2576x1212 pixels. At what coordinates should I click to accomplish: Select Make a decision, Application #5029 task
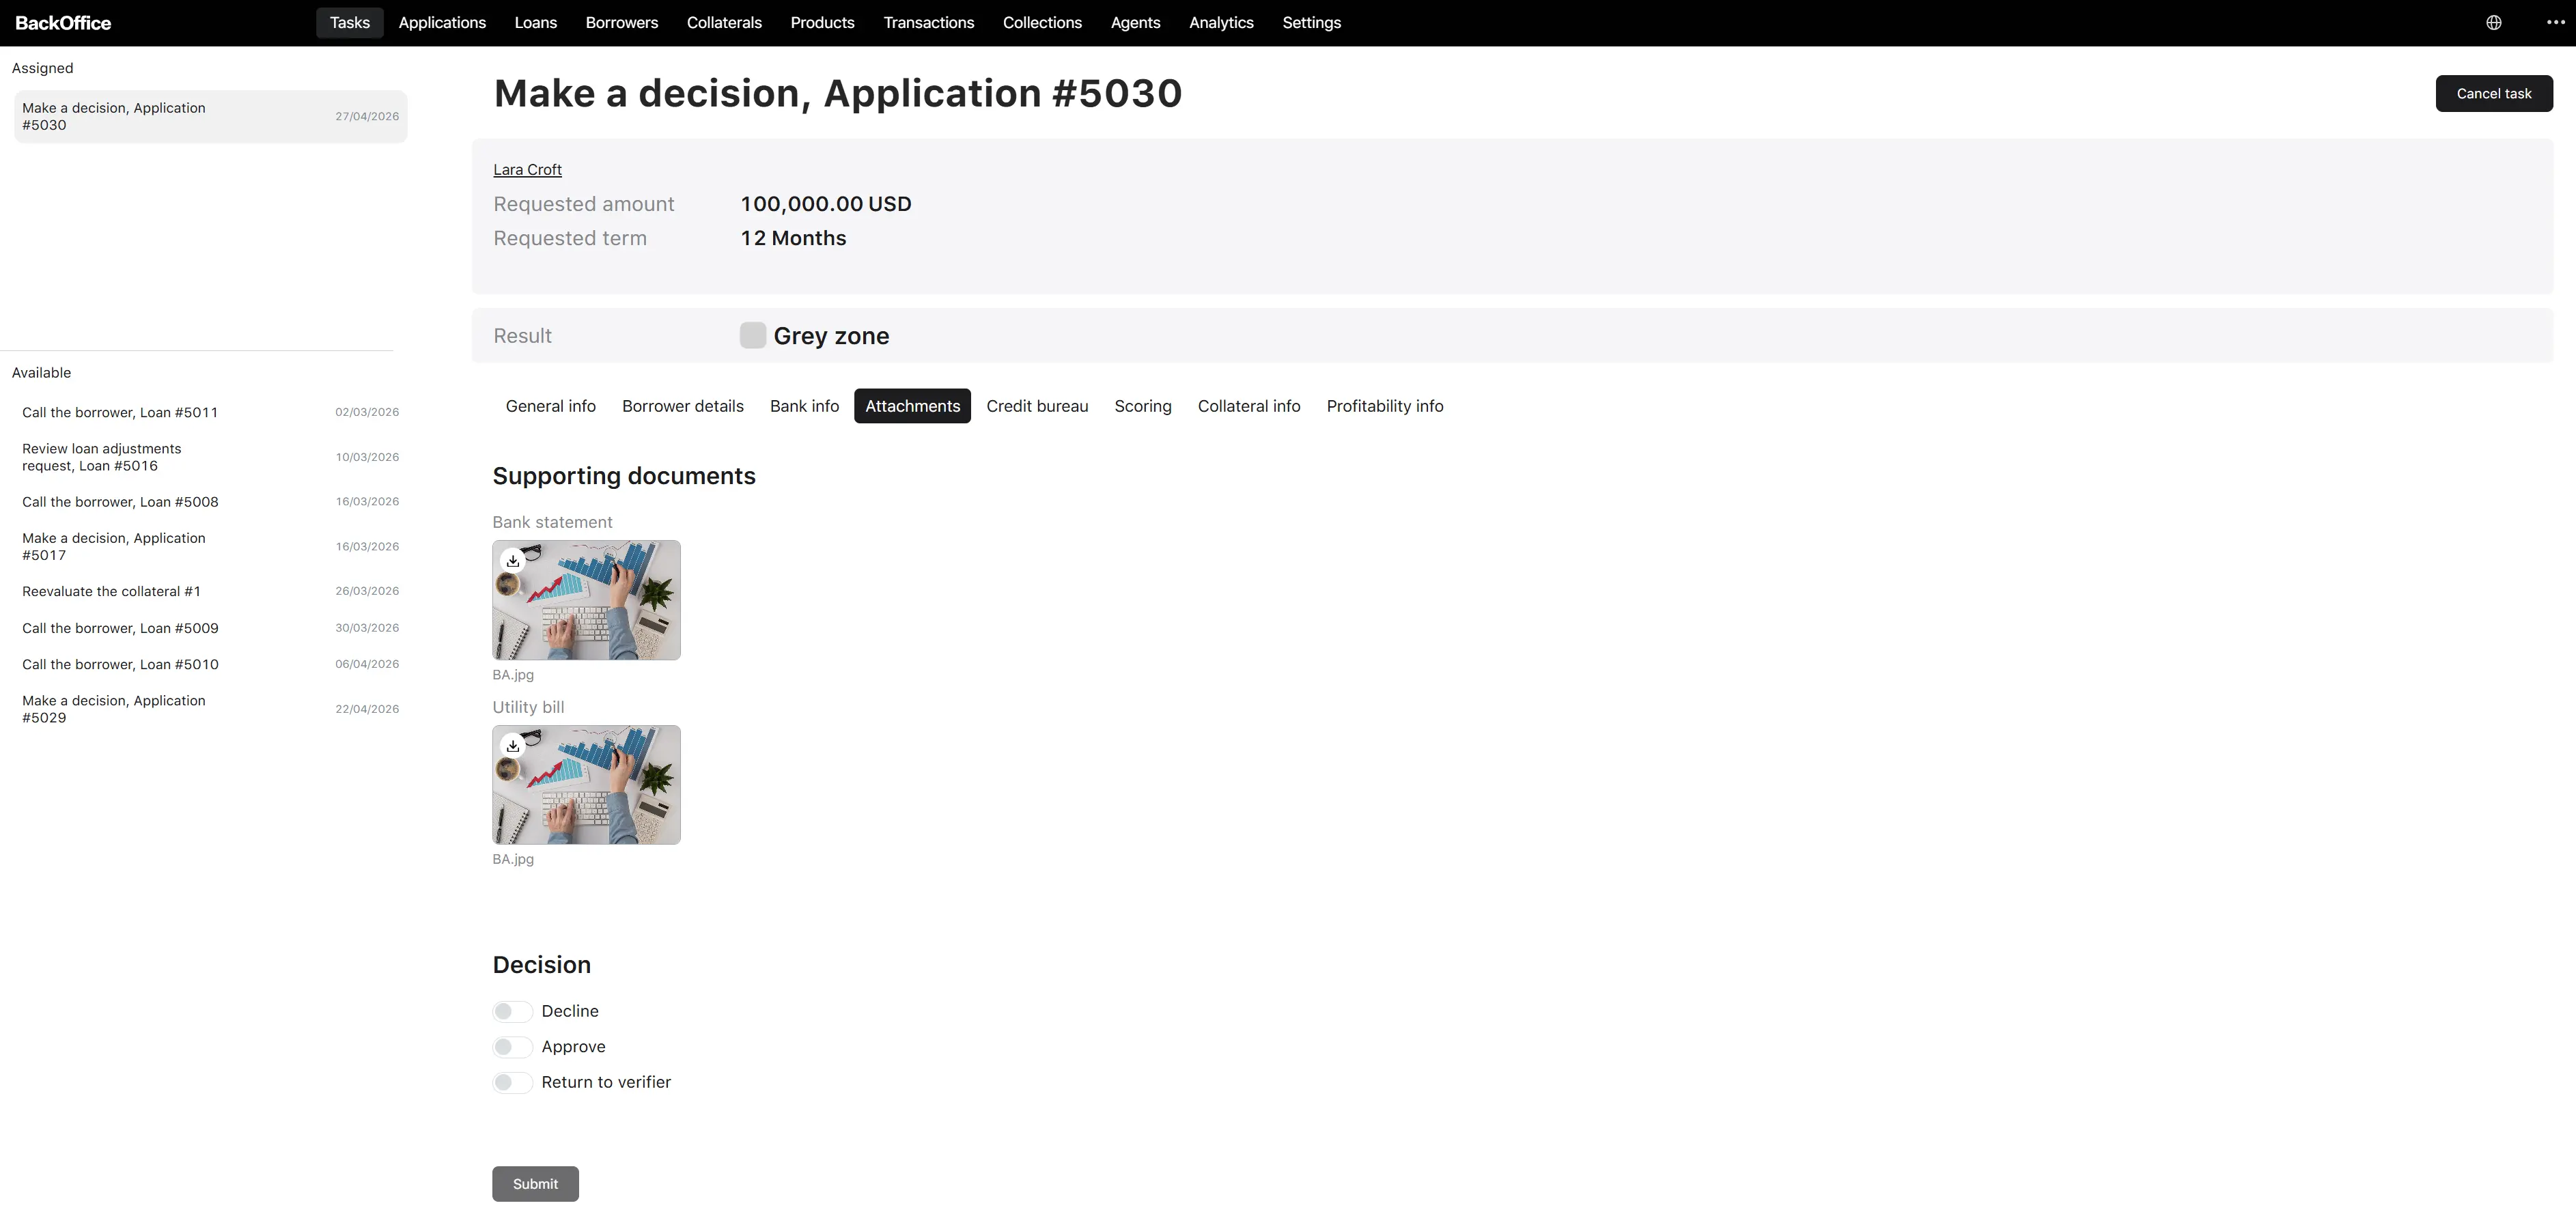[x=210, y=709]
